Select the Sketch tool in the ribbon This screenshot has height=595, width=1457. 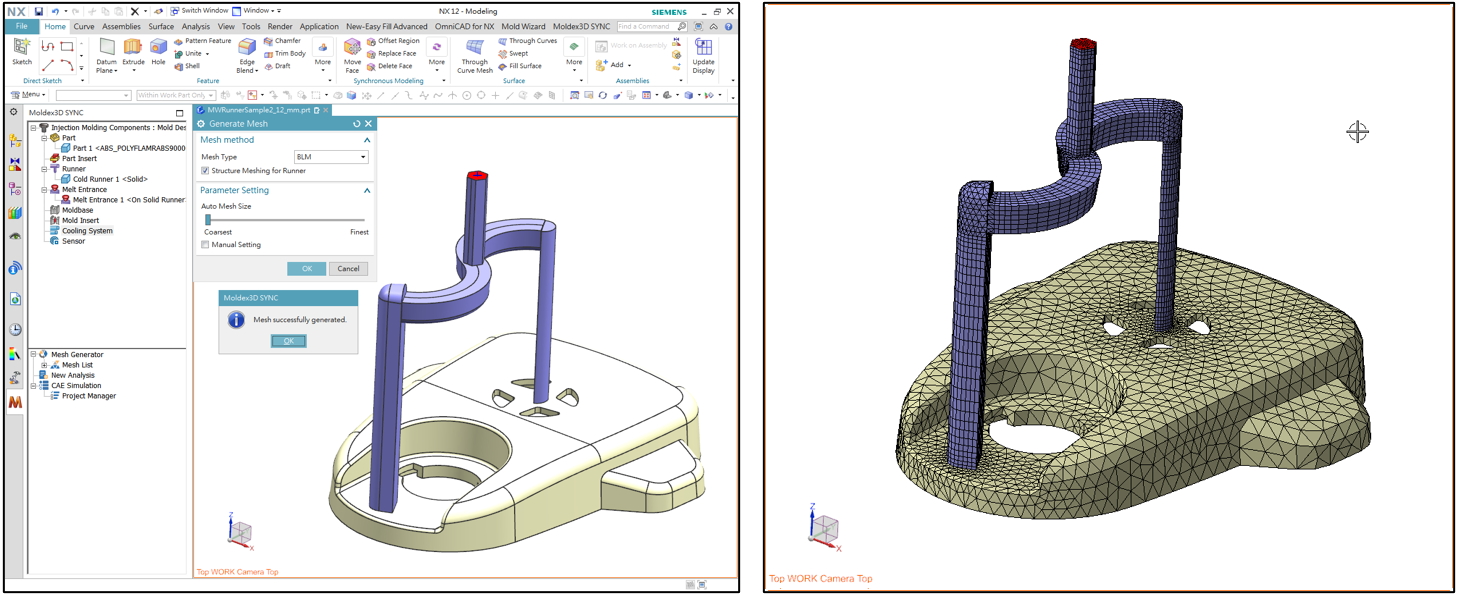coord(21,53)
